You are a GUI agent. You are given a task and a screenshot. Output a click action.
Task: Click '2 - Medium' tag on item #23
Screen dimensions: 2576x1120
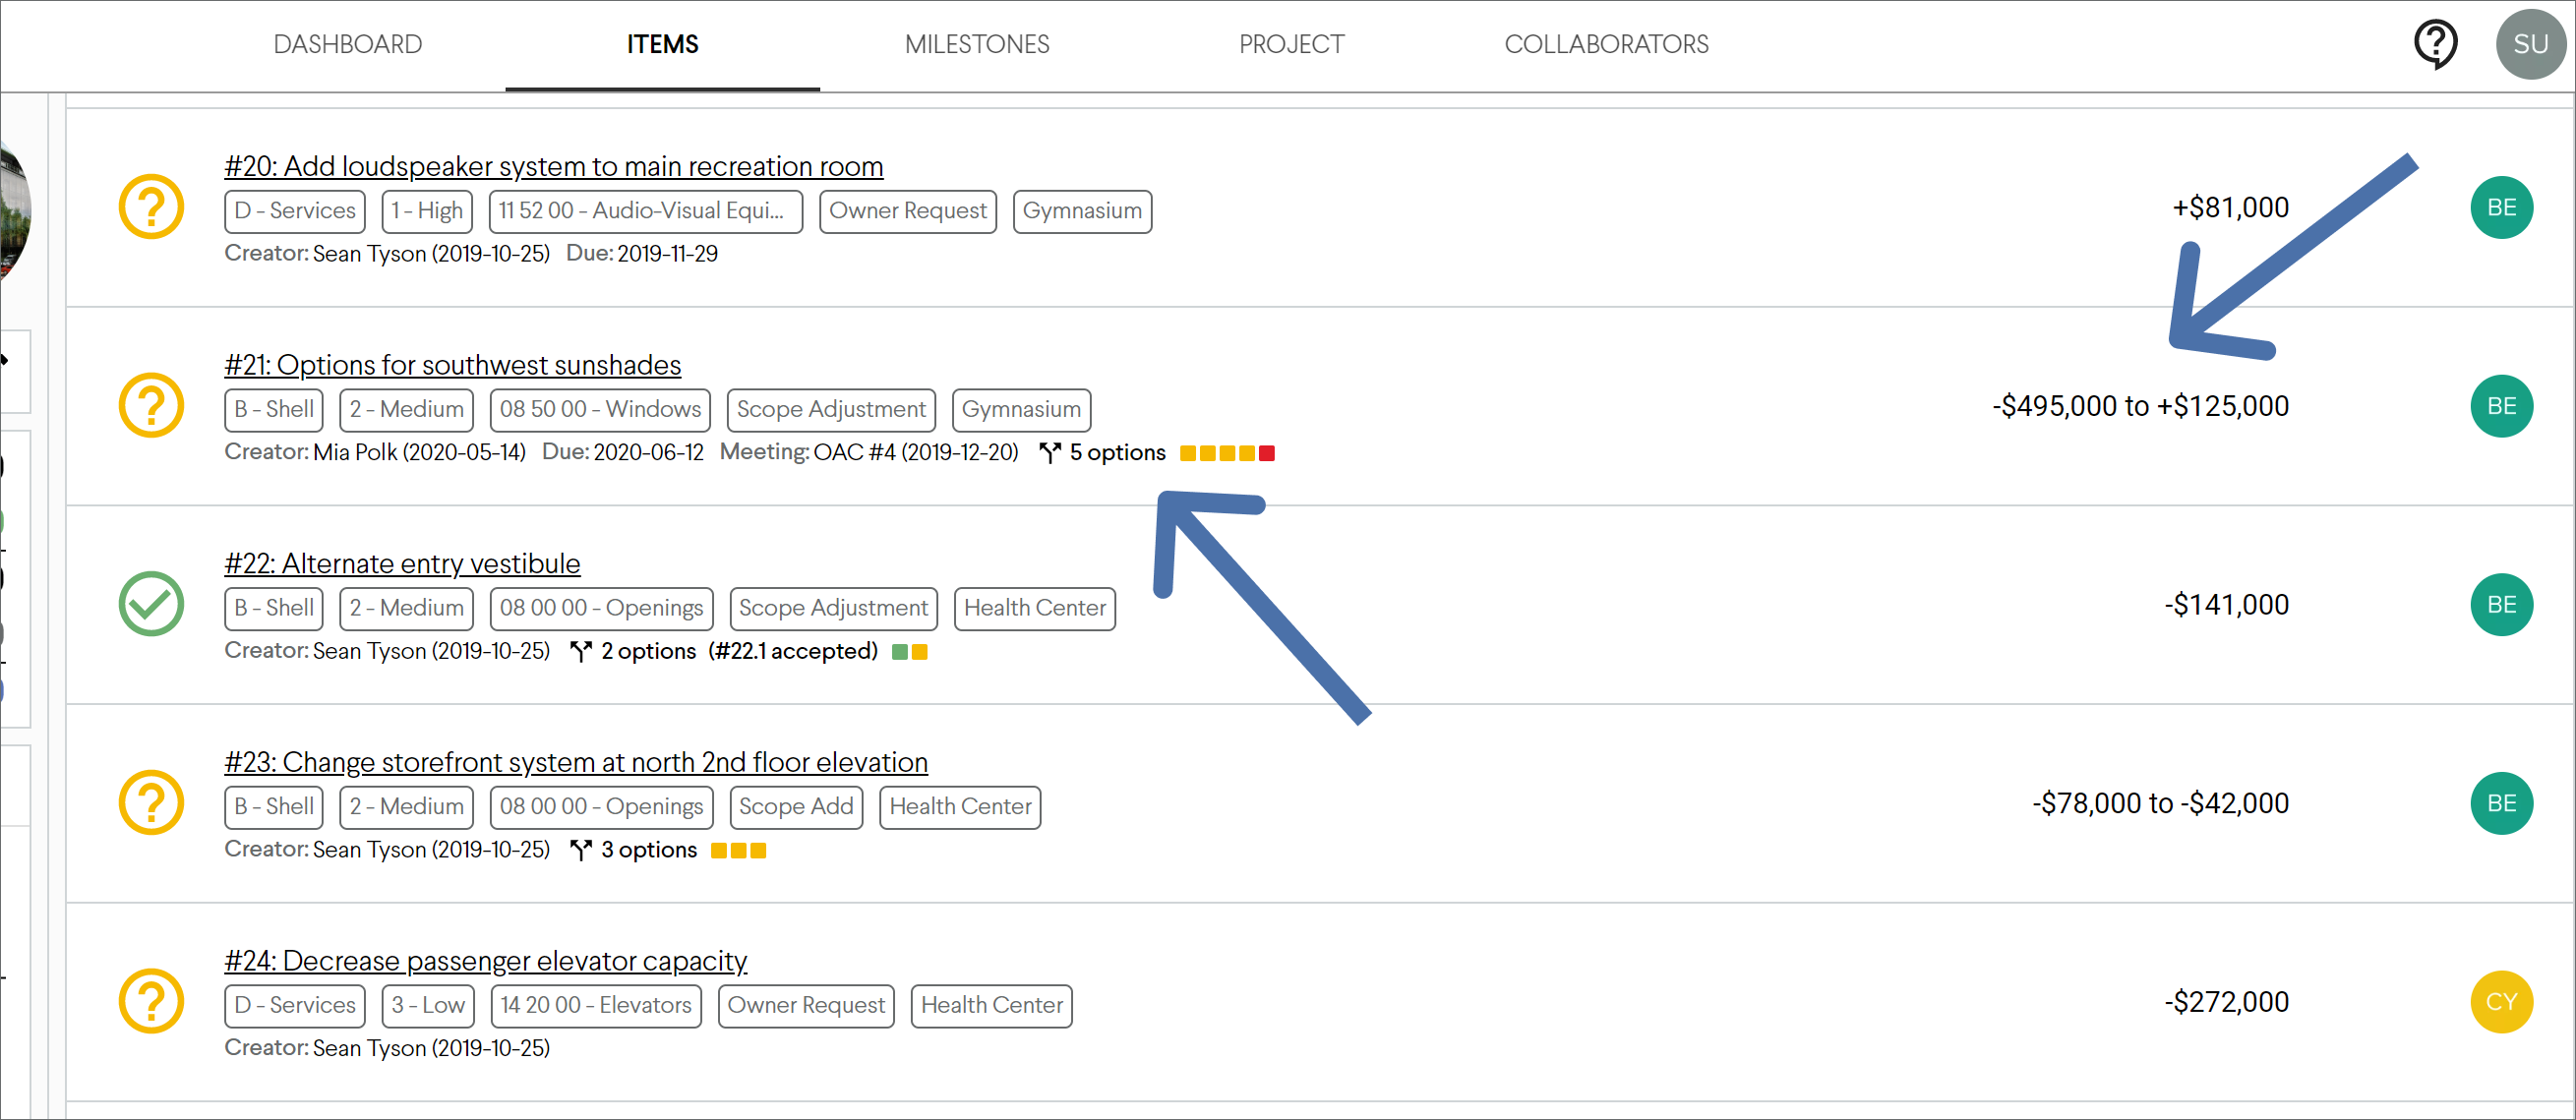(x=406, y=807)
